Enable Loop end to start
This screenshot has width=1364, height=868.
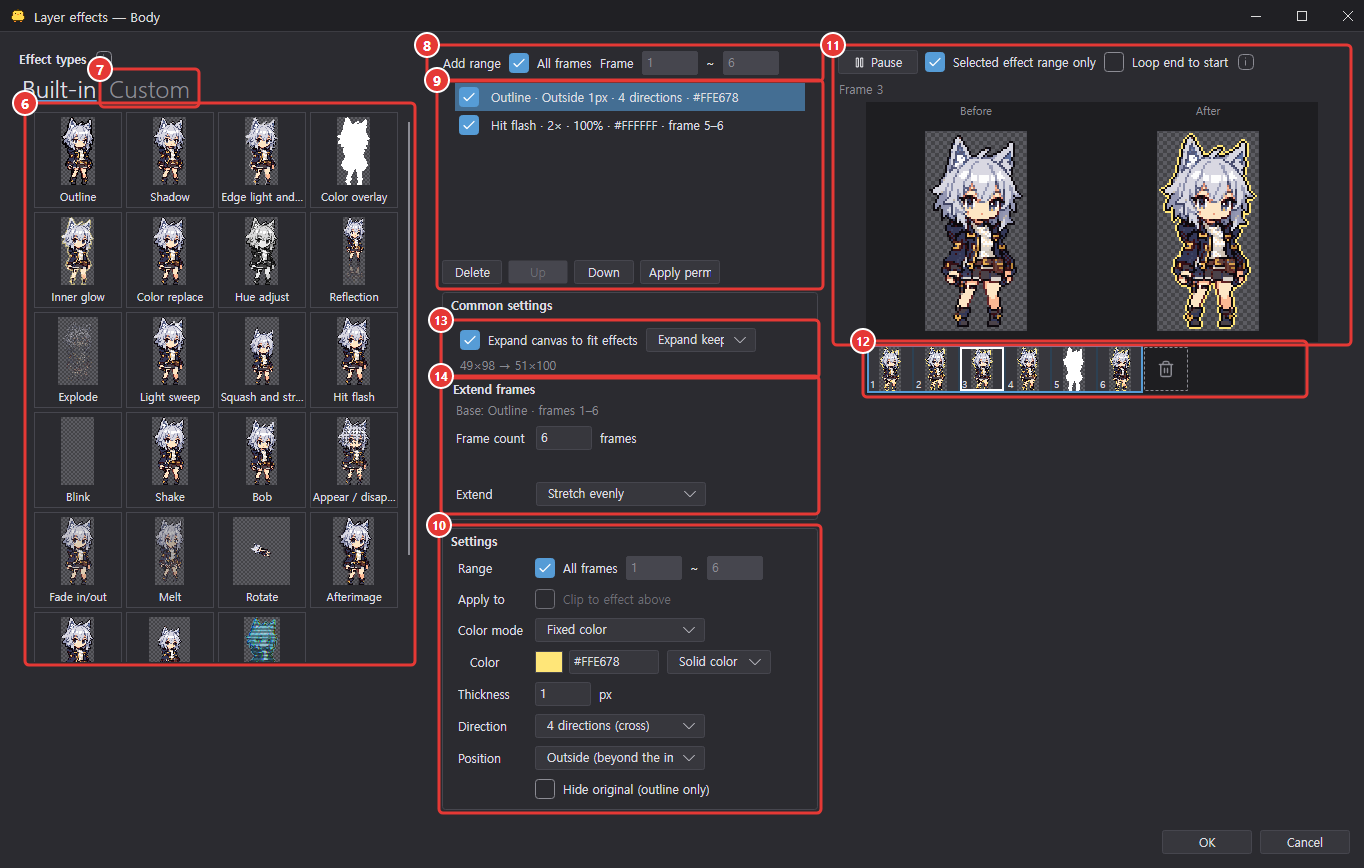coord(1114,62)
